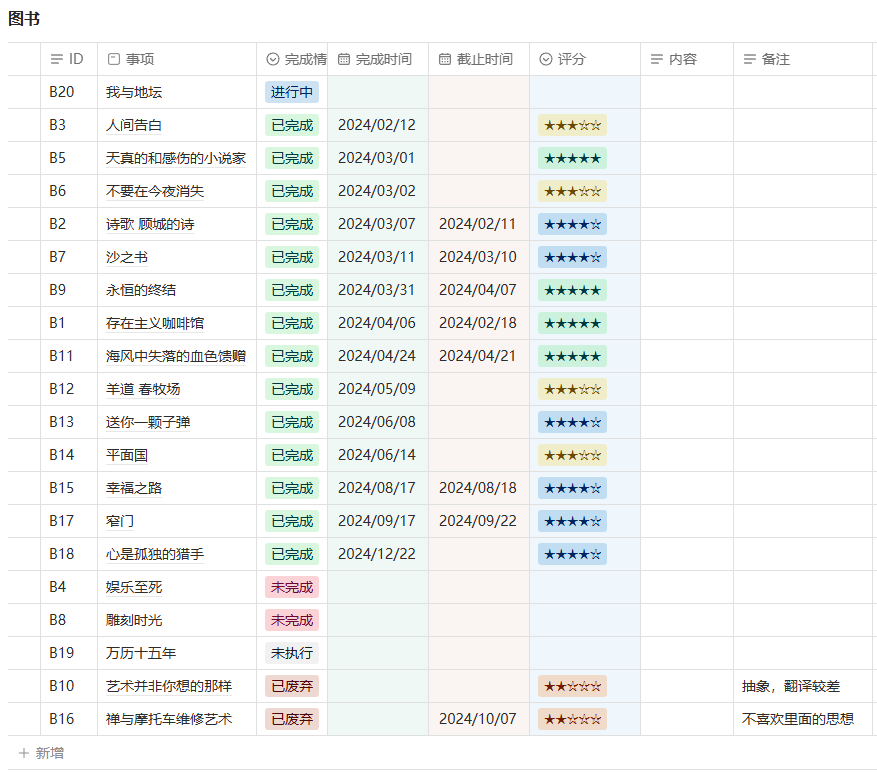The image size is (877, 773).
Task: Open the 已废弃 status tag for 禅与摩托车维修艺术
Action: click(292, 720)
